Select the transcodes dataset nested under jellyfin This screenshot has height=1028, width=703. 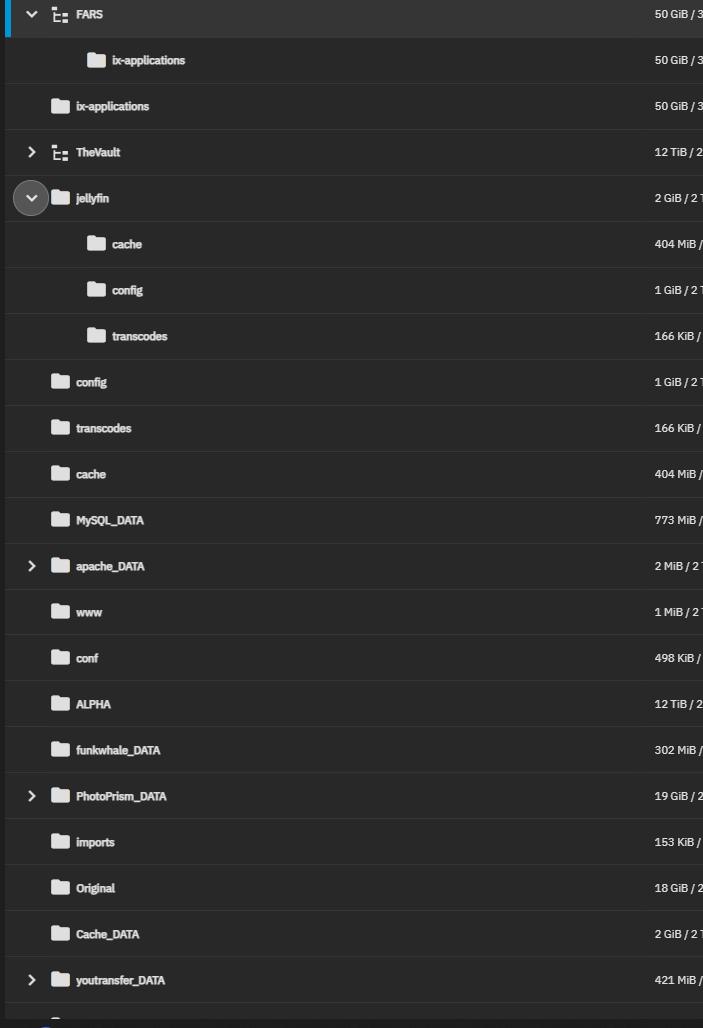coord(354,336)
